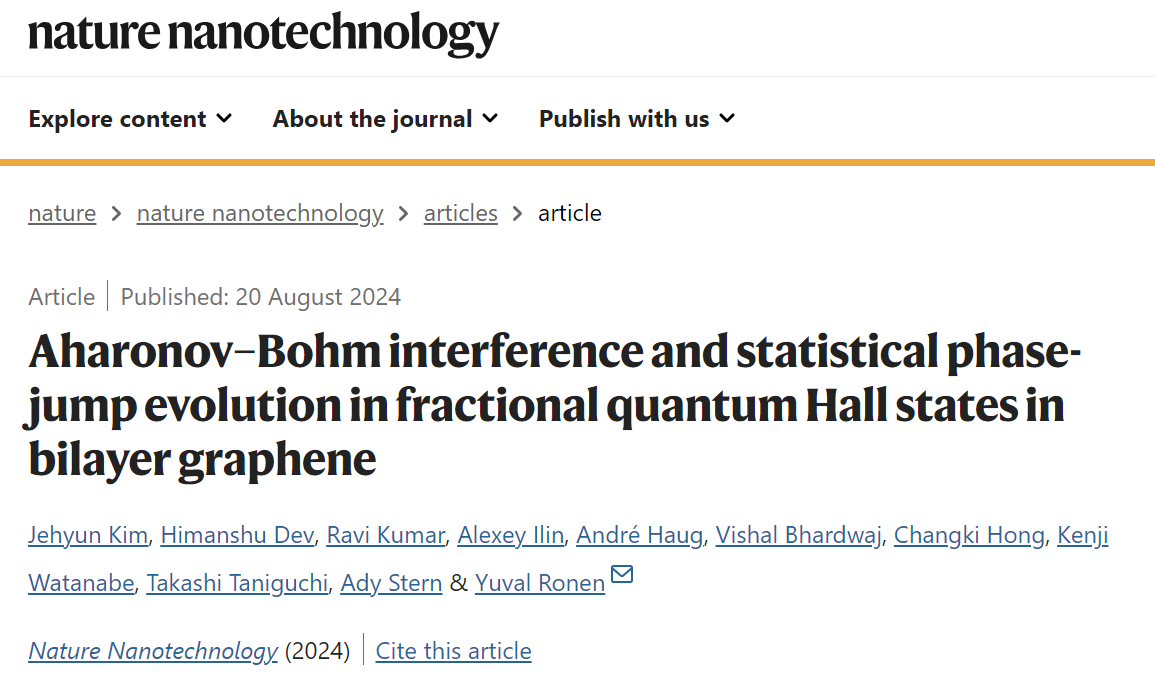The image size is (1155, 686).
Task: Click Cite this article link
Action: [453, 651]
